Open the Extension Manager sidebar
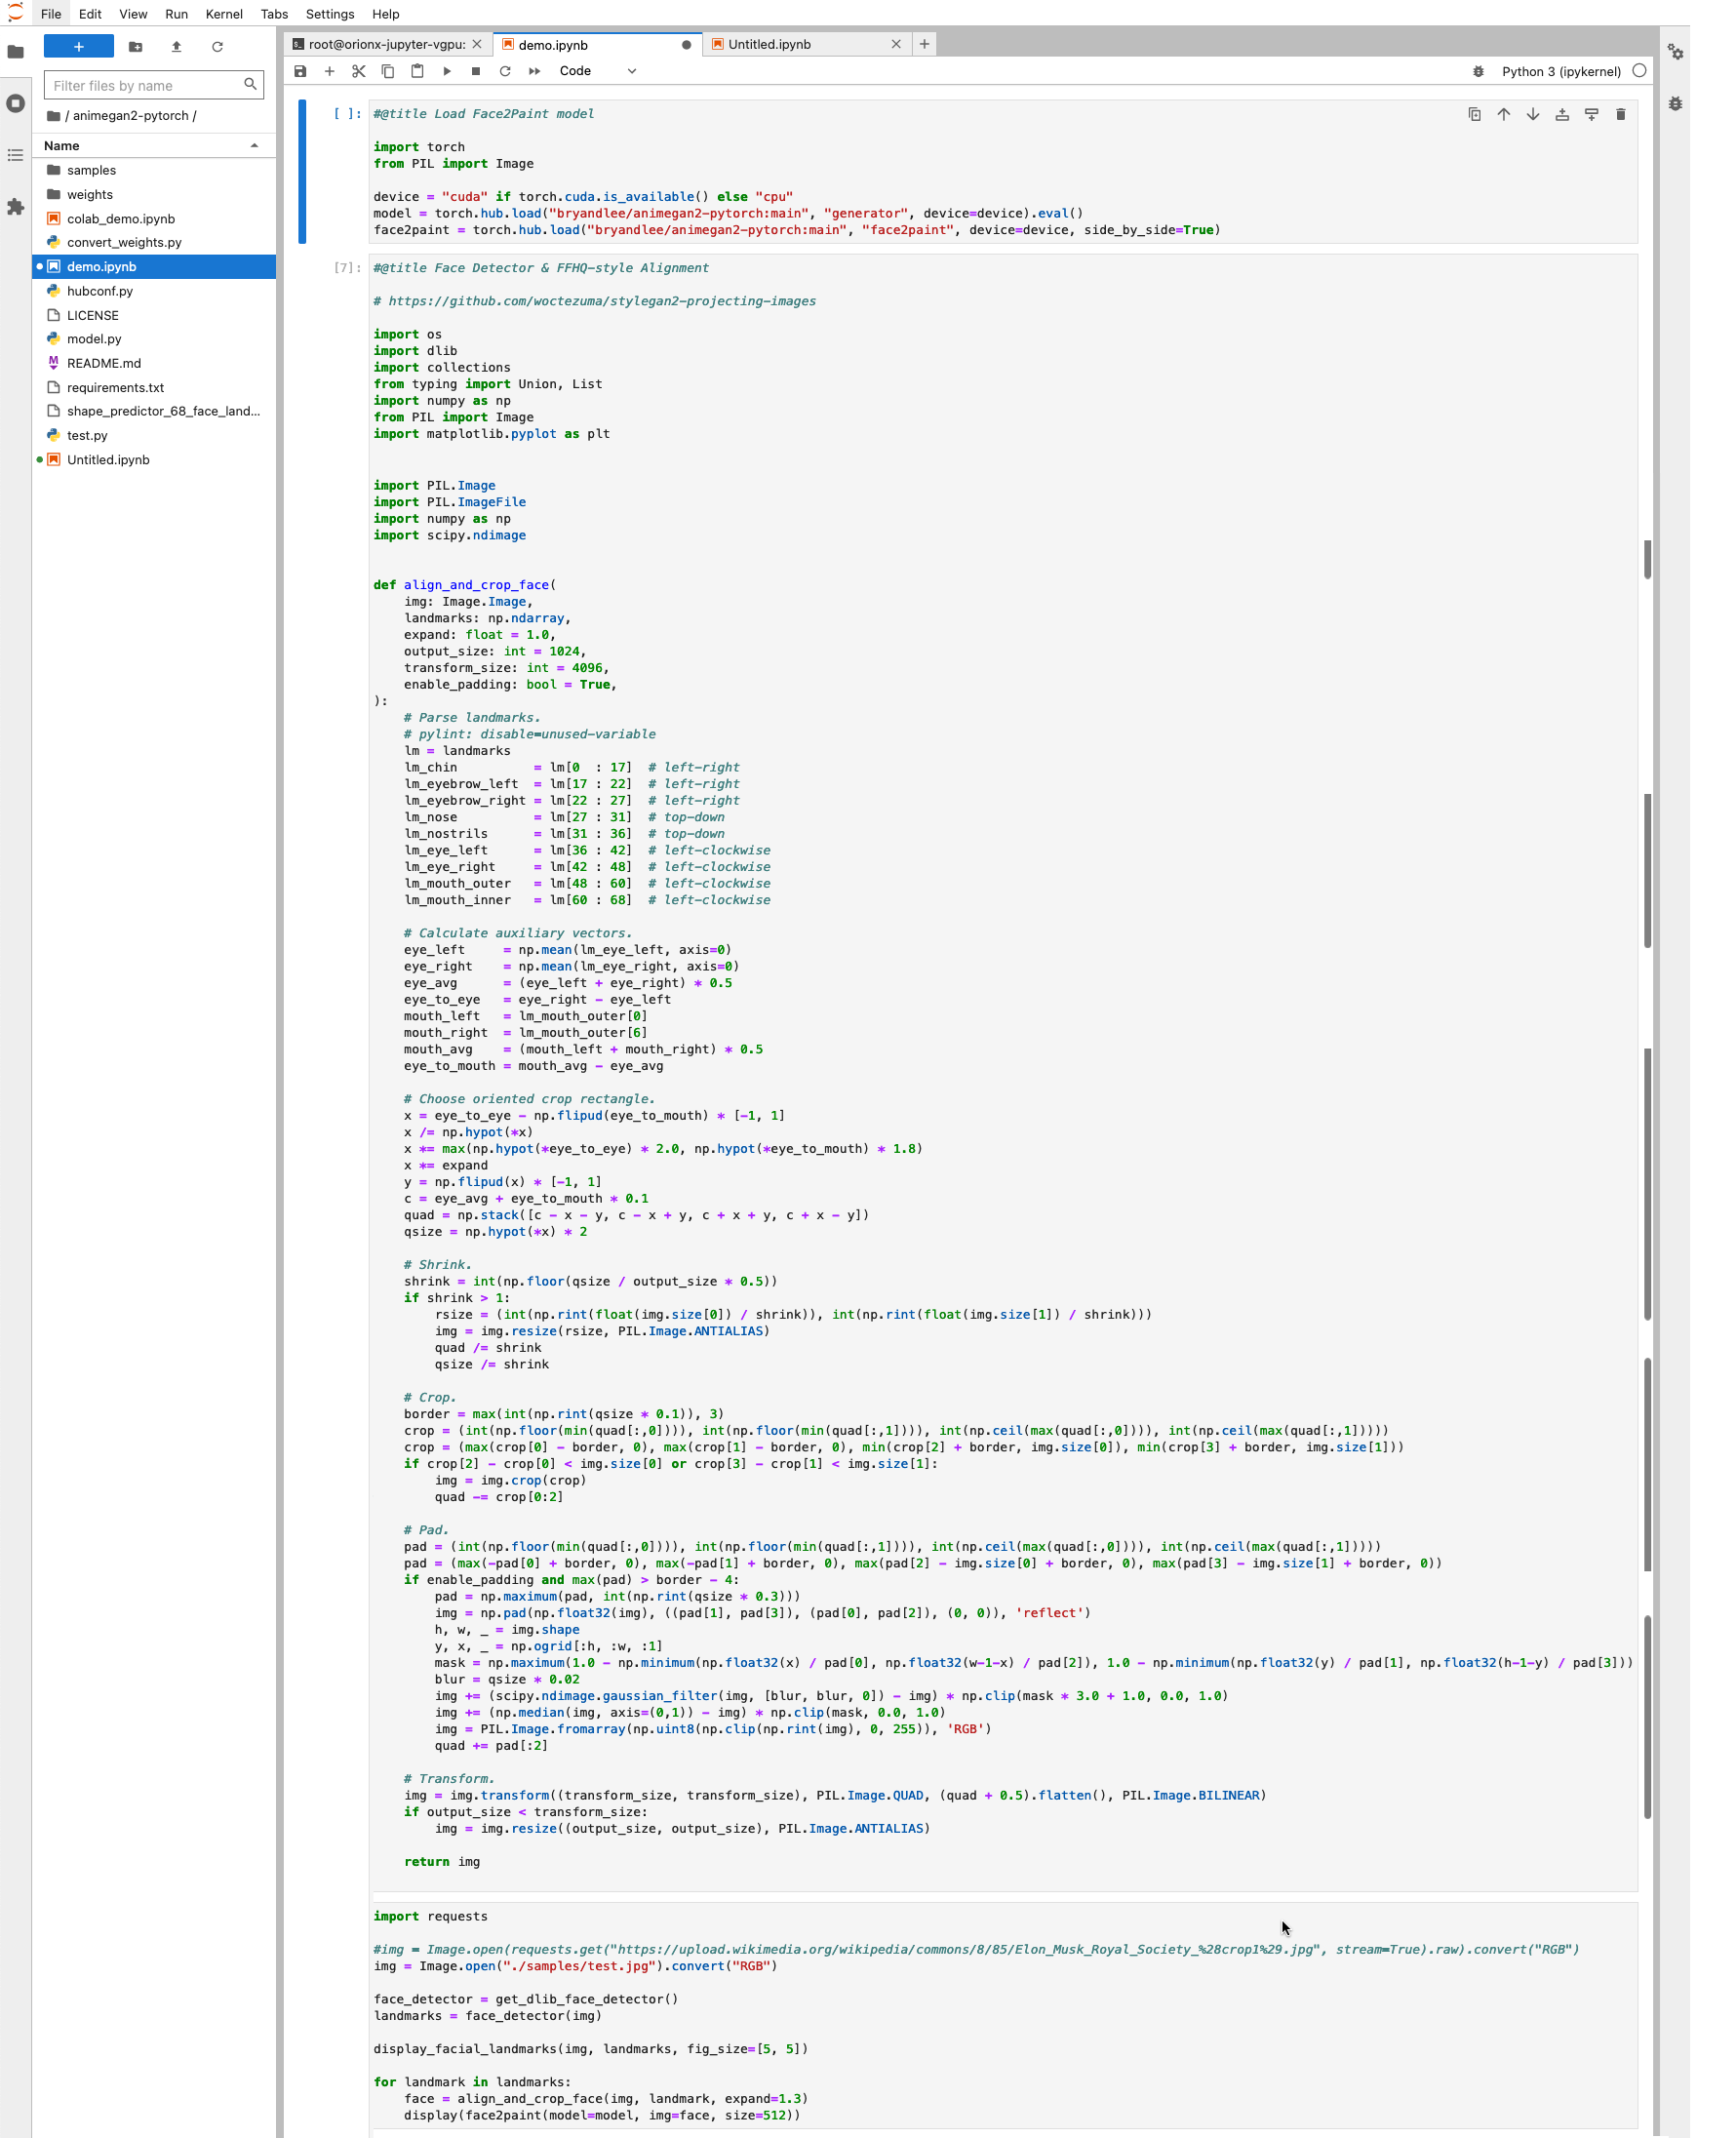Screen dimensions: 1736x2138 tap(15, 206)
